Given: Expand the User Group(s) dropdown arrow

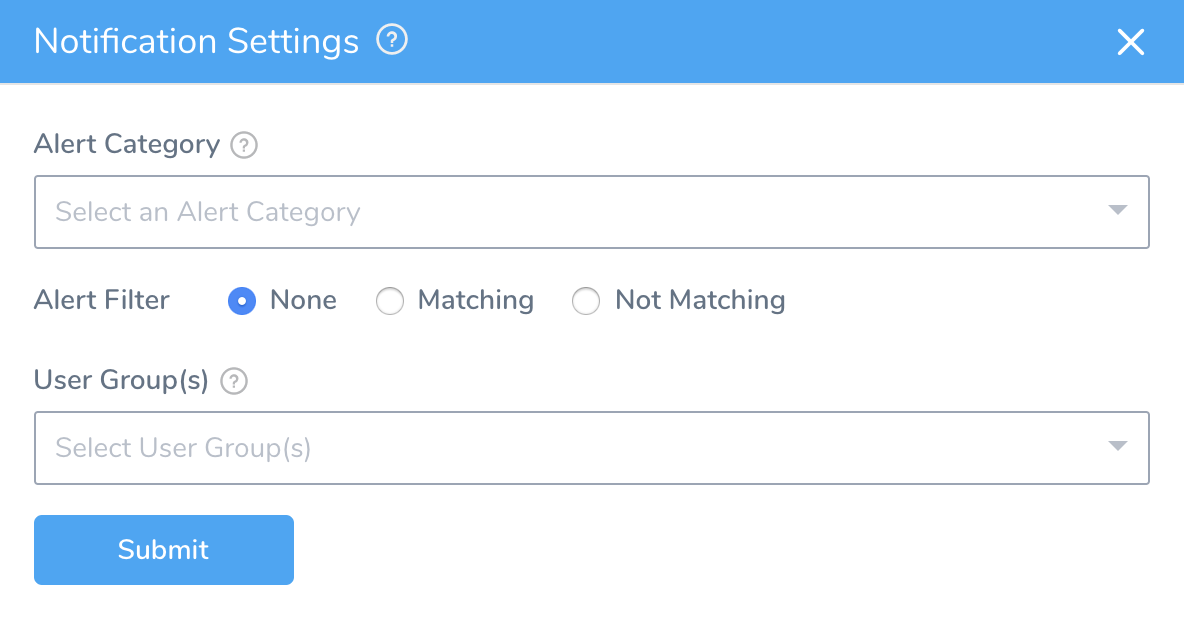Looking at the screenshot, I should [1118, 446].
